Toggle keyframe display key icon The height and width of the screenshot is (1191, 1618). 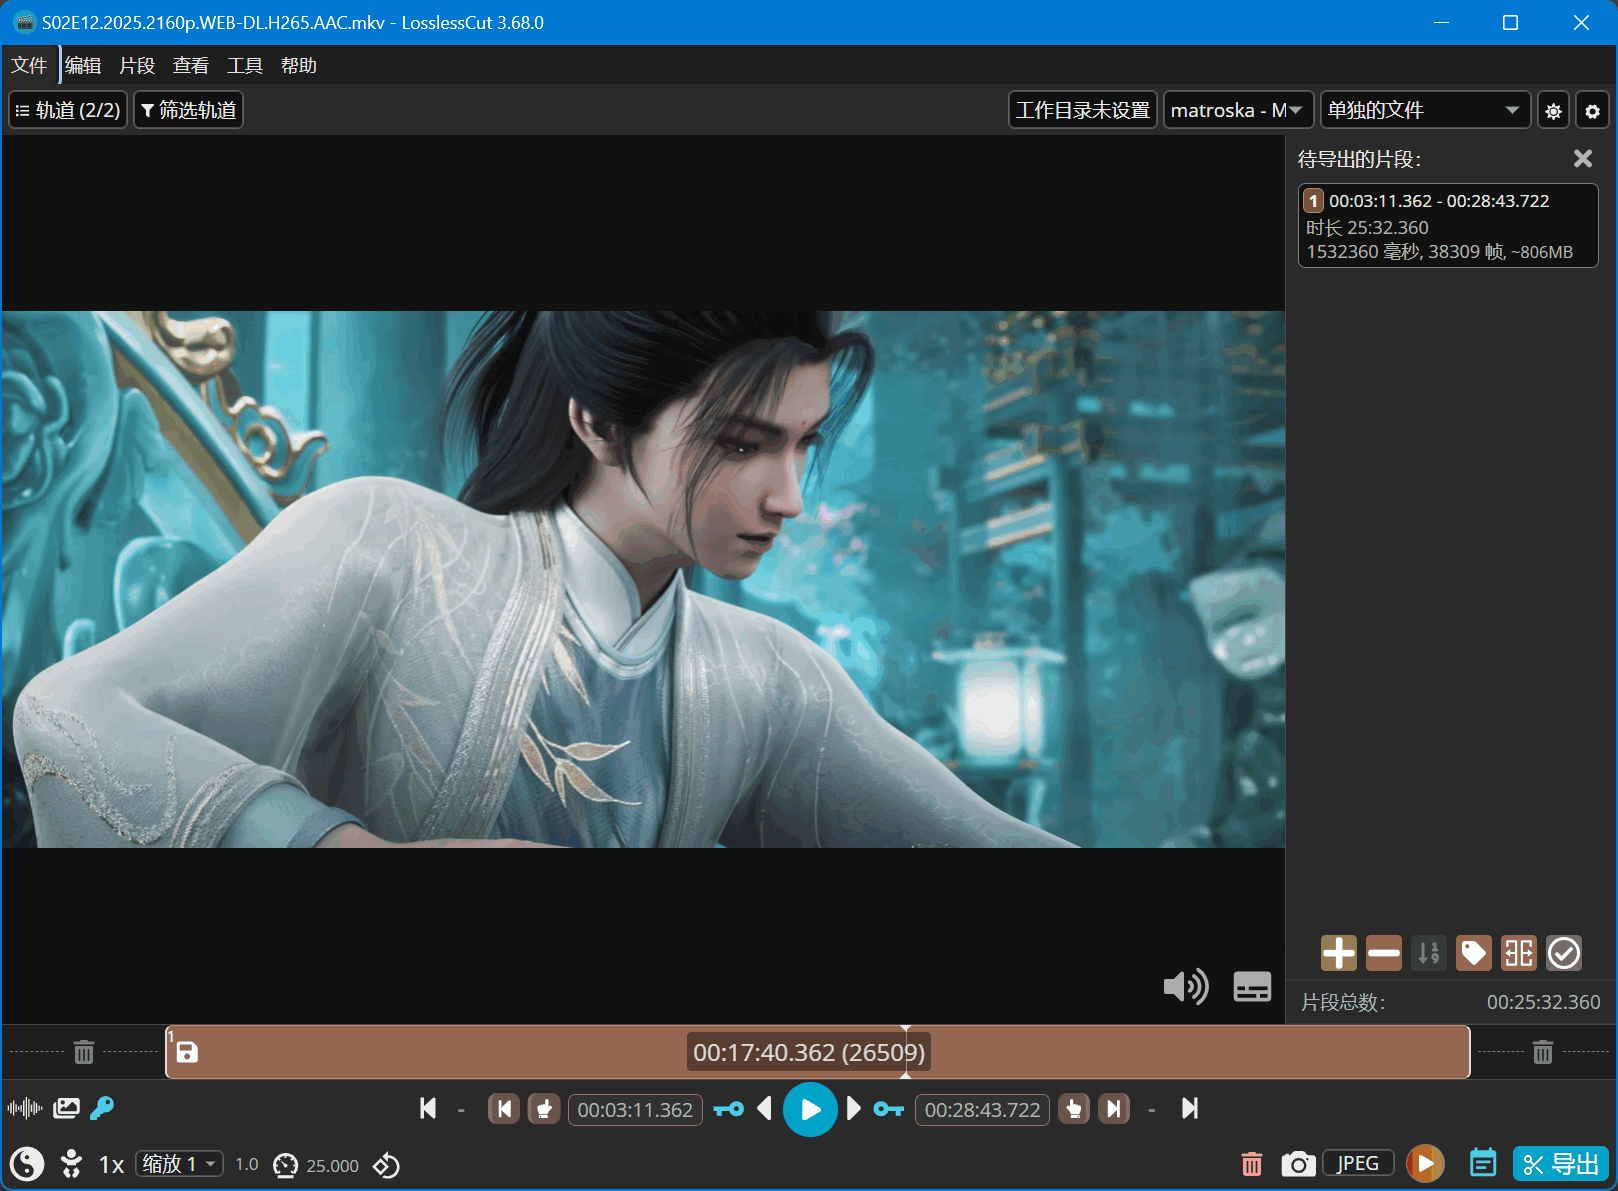[x=102, y=1108]
